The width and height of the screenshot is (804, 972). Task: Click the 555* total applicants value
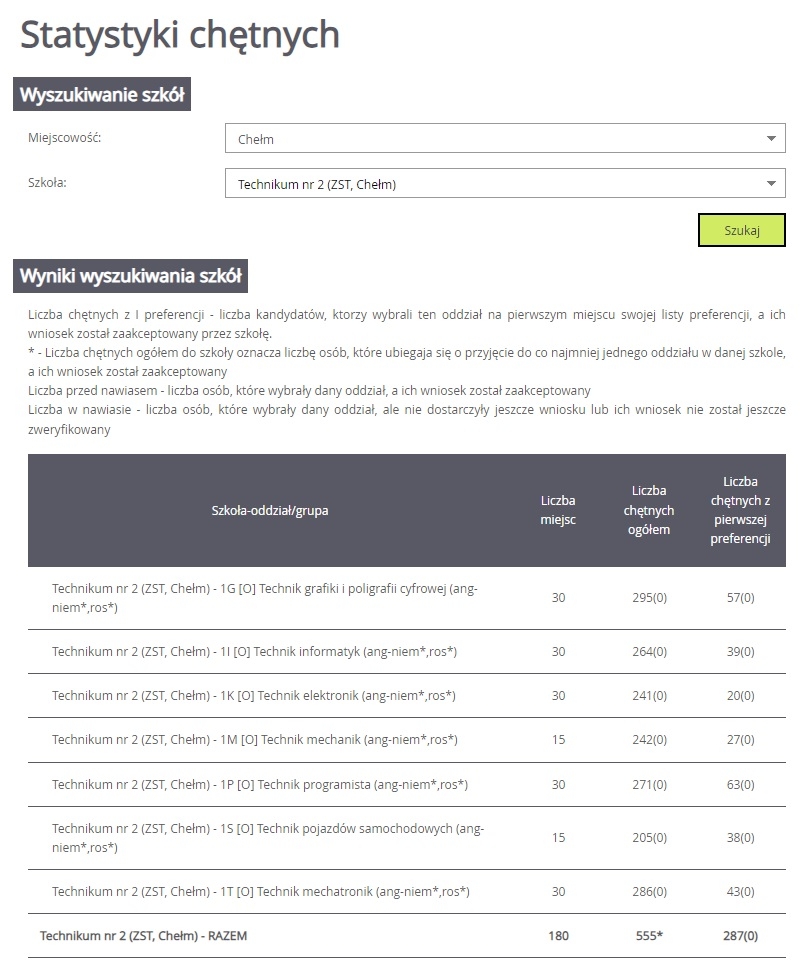click(649, 936)
